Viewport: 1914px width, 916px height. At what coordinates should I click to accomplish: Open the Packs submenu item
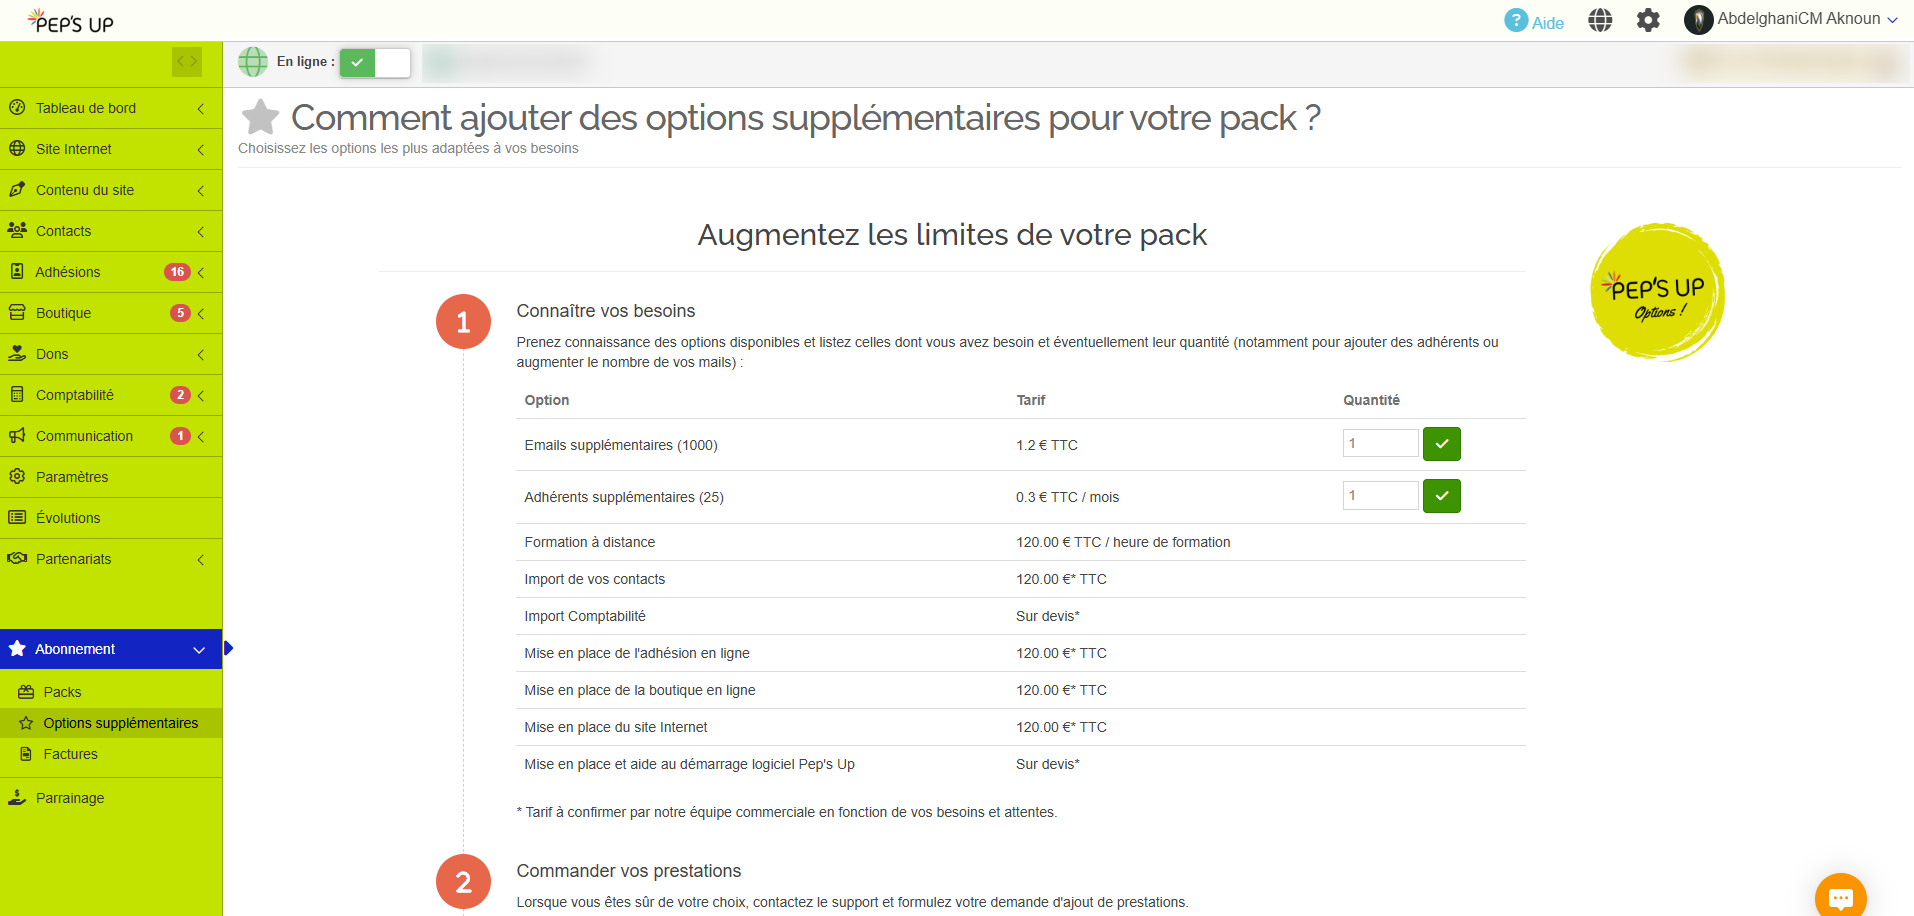pyautogui.click(x=62, y=692)
